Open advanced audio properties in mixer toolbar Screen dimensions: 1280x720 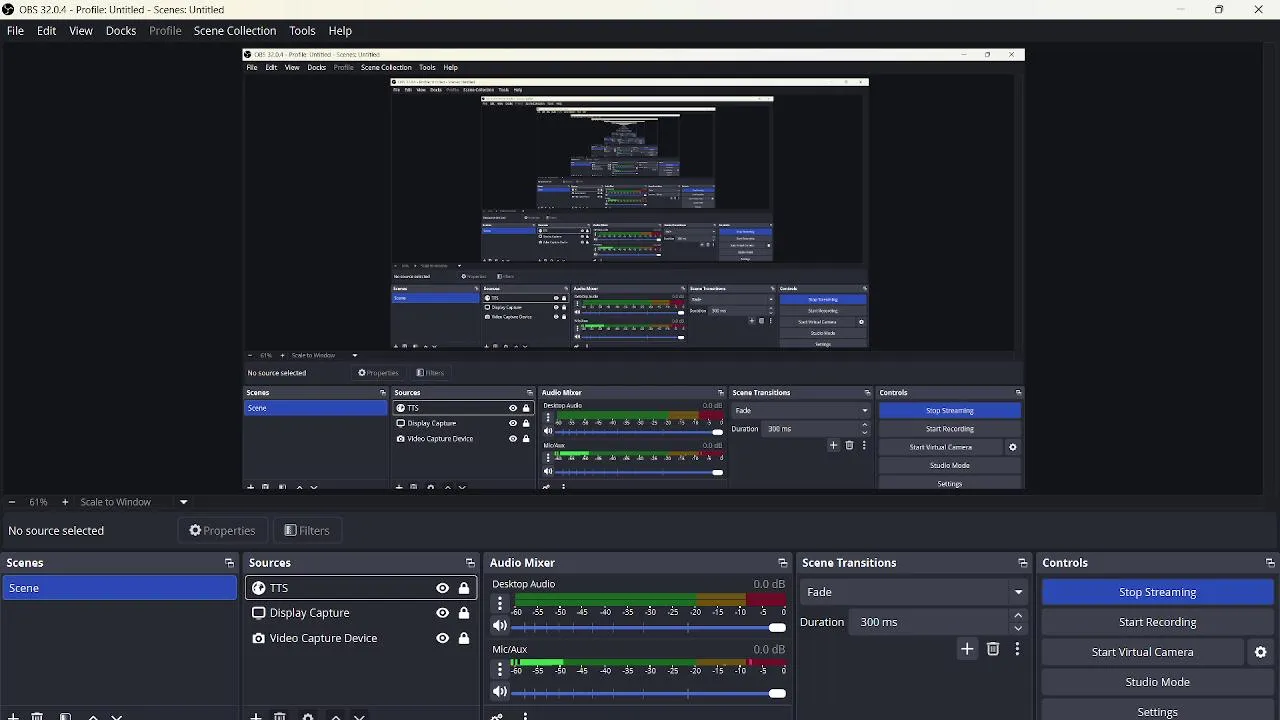497,716
